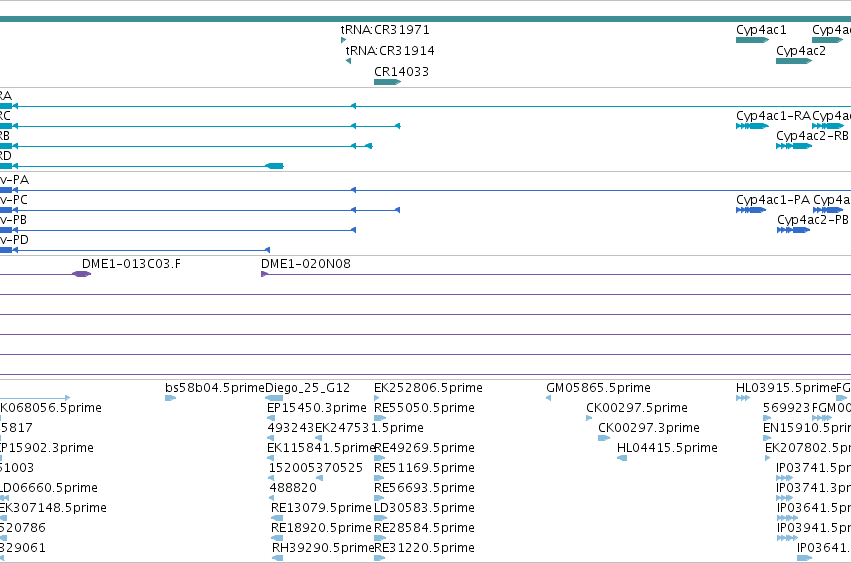The image size is (851, 563).
Task: Select the CK00297.5prime EST label
Action: (x=637, y=408)
